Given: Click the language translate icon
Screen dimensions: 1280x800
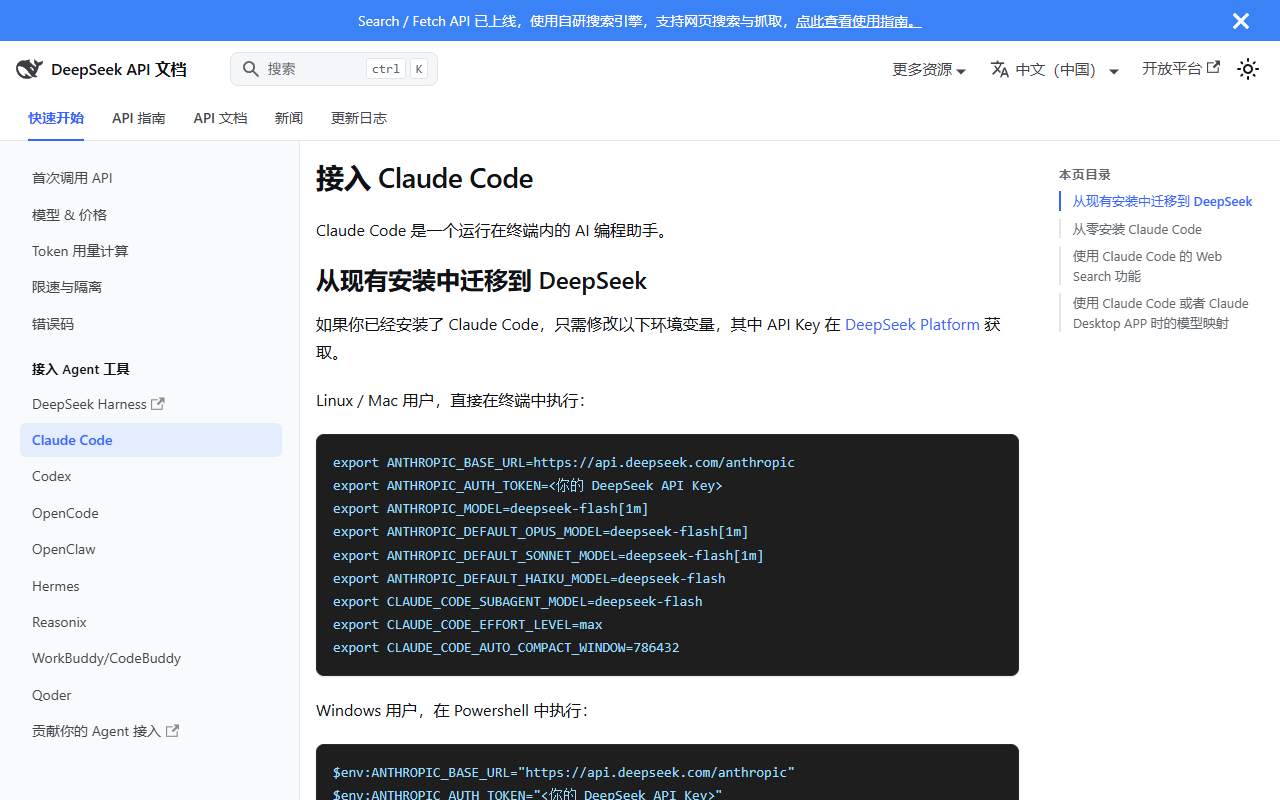Looking at the screenshot, I should [x=1000, y=69].
